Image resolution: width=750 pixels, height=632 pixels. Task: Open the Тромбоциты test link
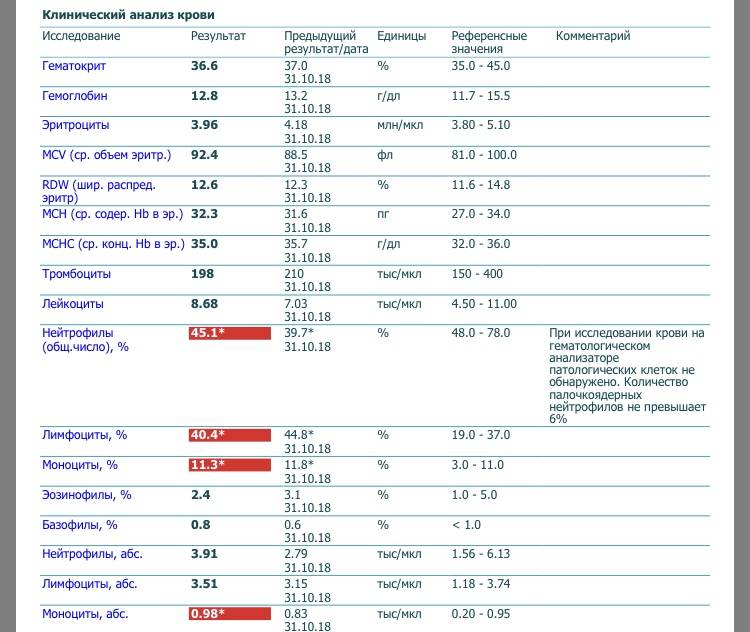(76, 274)
